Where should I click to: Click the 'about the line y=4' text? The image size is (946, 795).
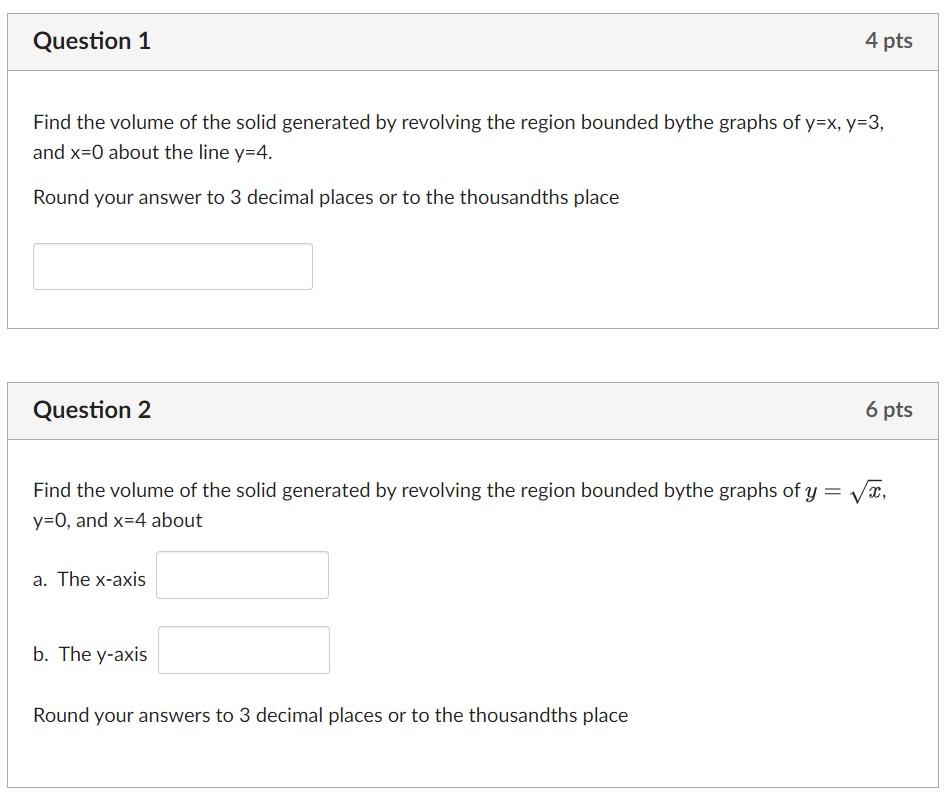click(x=190, y=152)
